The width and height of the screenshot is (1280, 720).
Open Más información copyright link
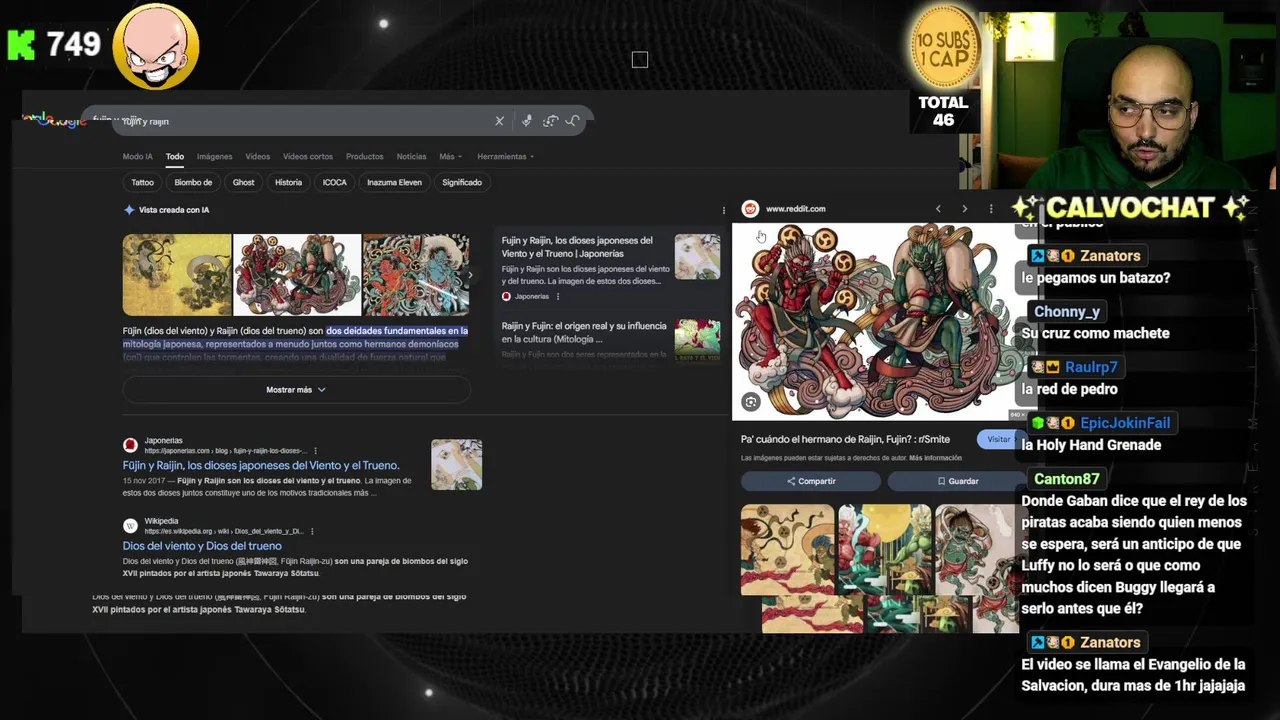click(x=936, y=458)
